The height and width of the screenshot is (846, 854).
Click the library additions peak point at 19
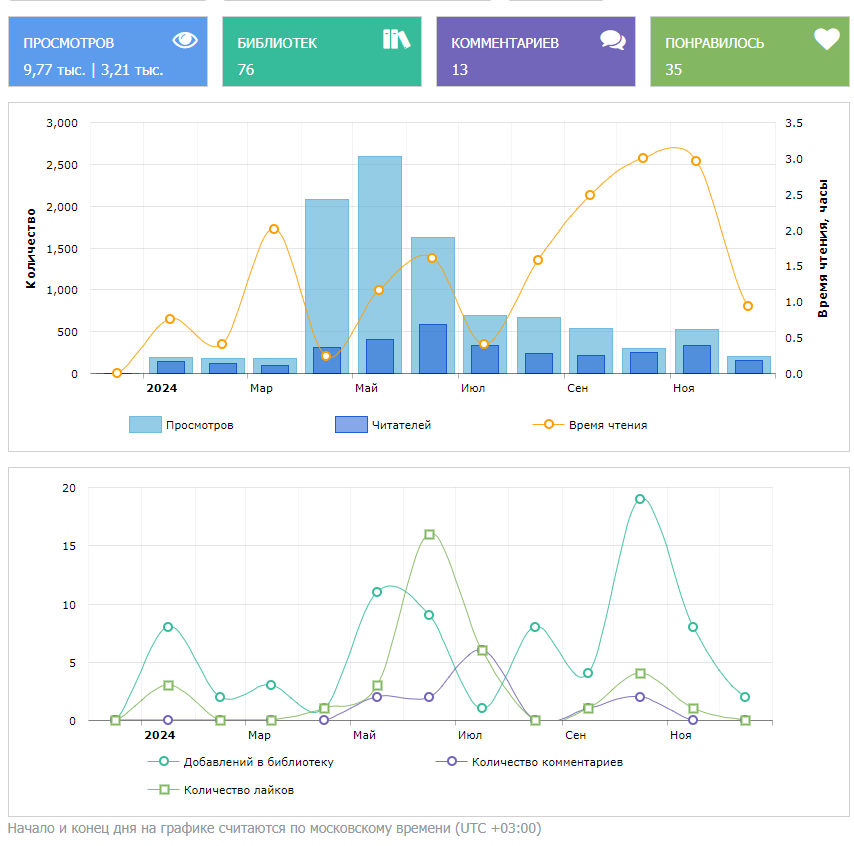tap(640, 499)
